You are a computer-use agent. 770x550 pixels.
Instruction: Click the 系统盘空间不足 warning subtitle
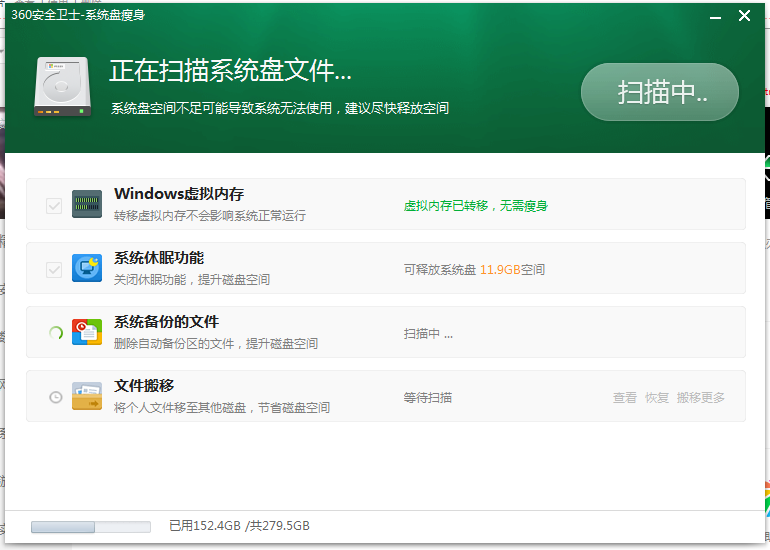pyautogui.click(x=280, y=108)
